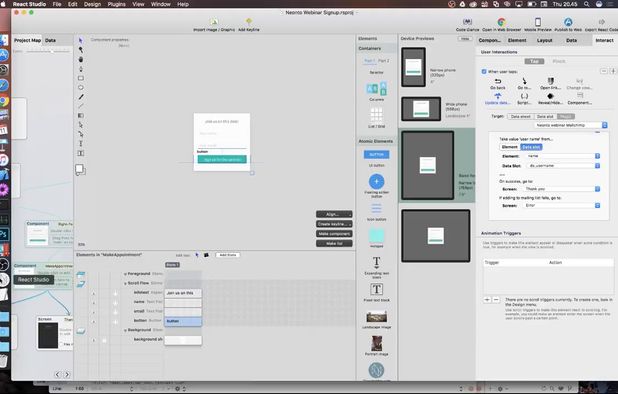The image size is (618, 394).
Task: Open the Element 'name' dropdown
Action: pos(563,156)
